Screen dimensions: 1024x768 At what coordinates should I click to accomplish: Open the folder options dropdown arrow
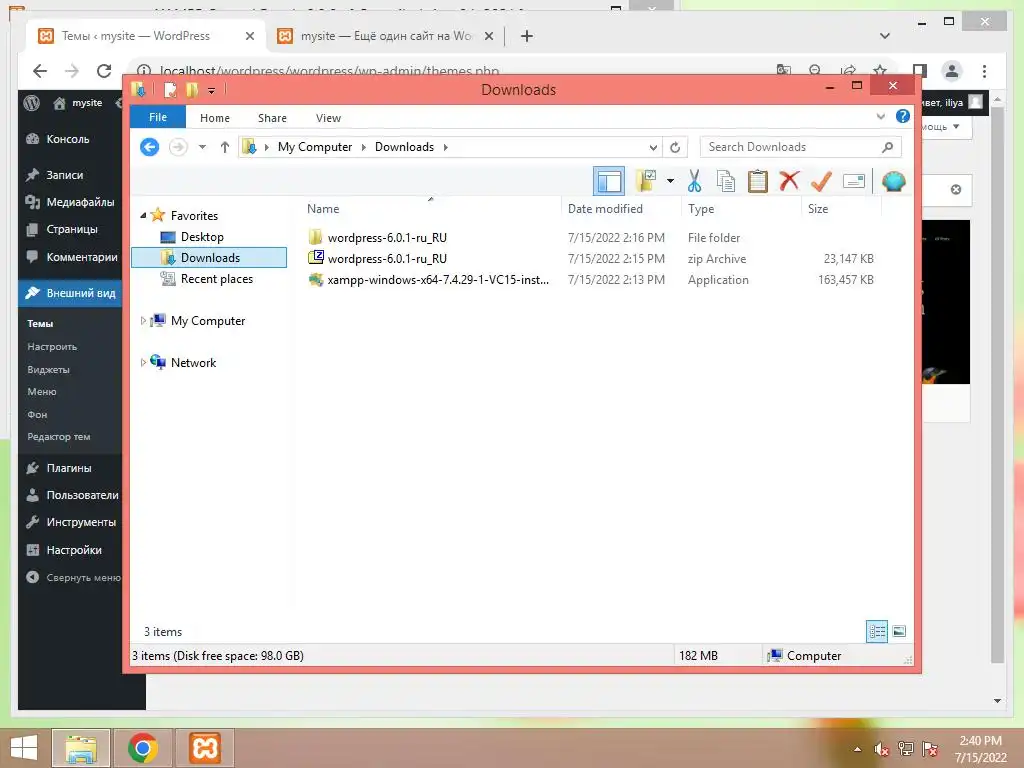click(x=670, y=181)
